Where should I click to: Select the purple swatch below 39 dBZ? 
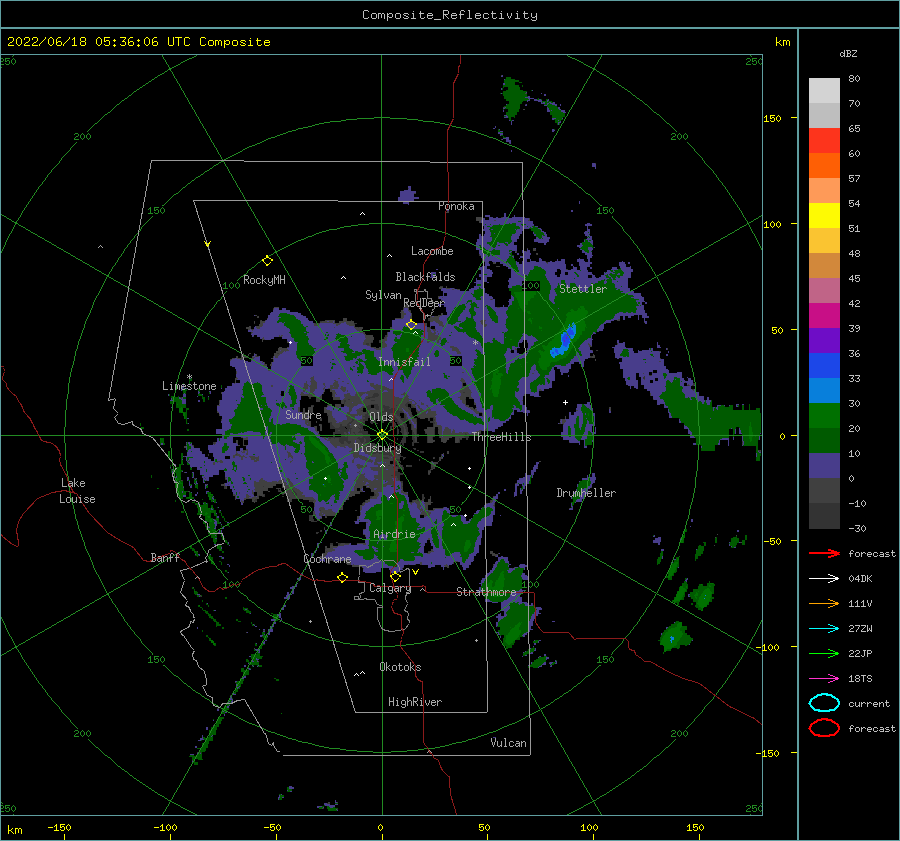click(824, 341)
